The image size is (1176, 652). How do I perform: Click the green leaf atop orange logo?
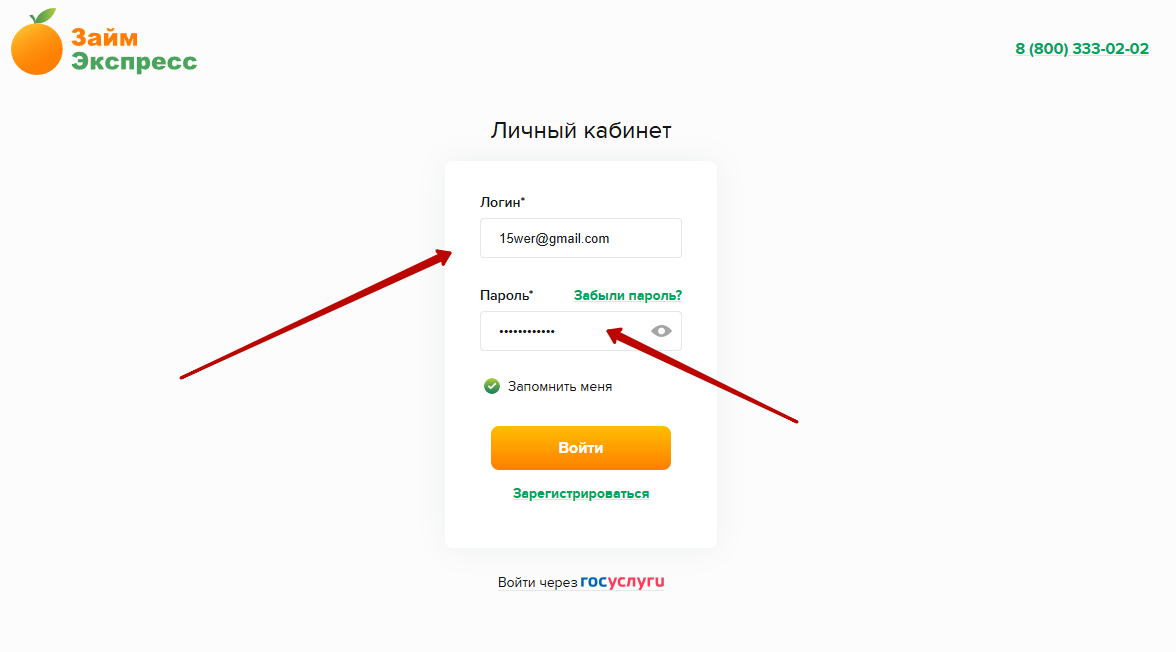(43, 16)
